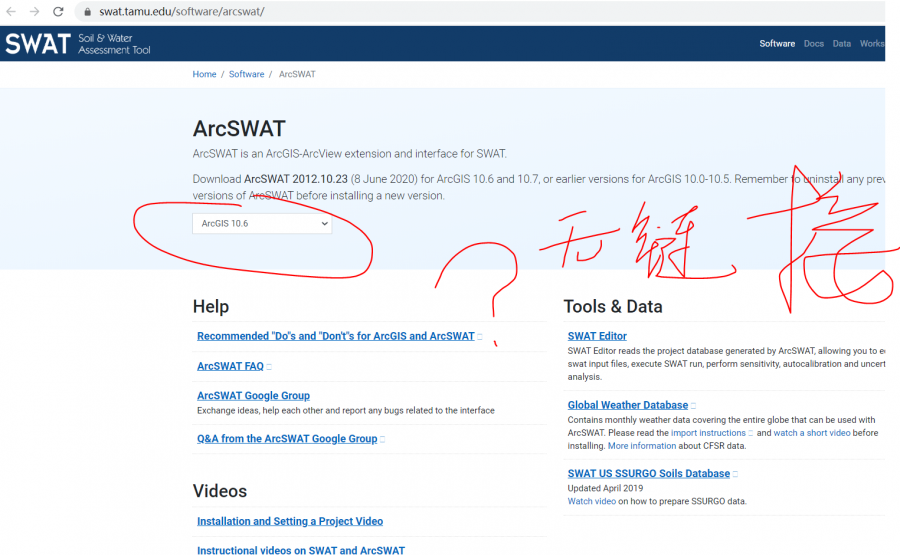Click external link icon beside SSURGO Soils Database
This screenshot has height=555, width=900.
tap(735, 474)
